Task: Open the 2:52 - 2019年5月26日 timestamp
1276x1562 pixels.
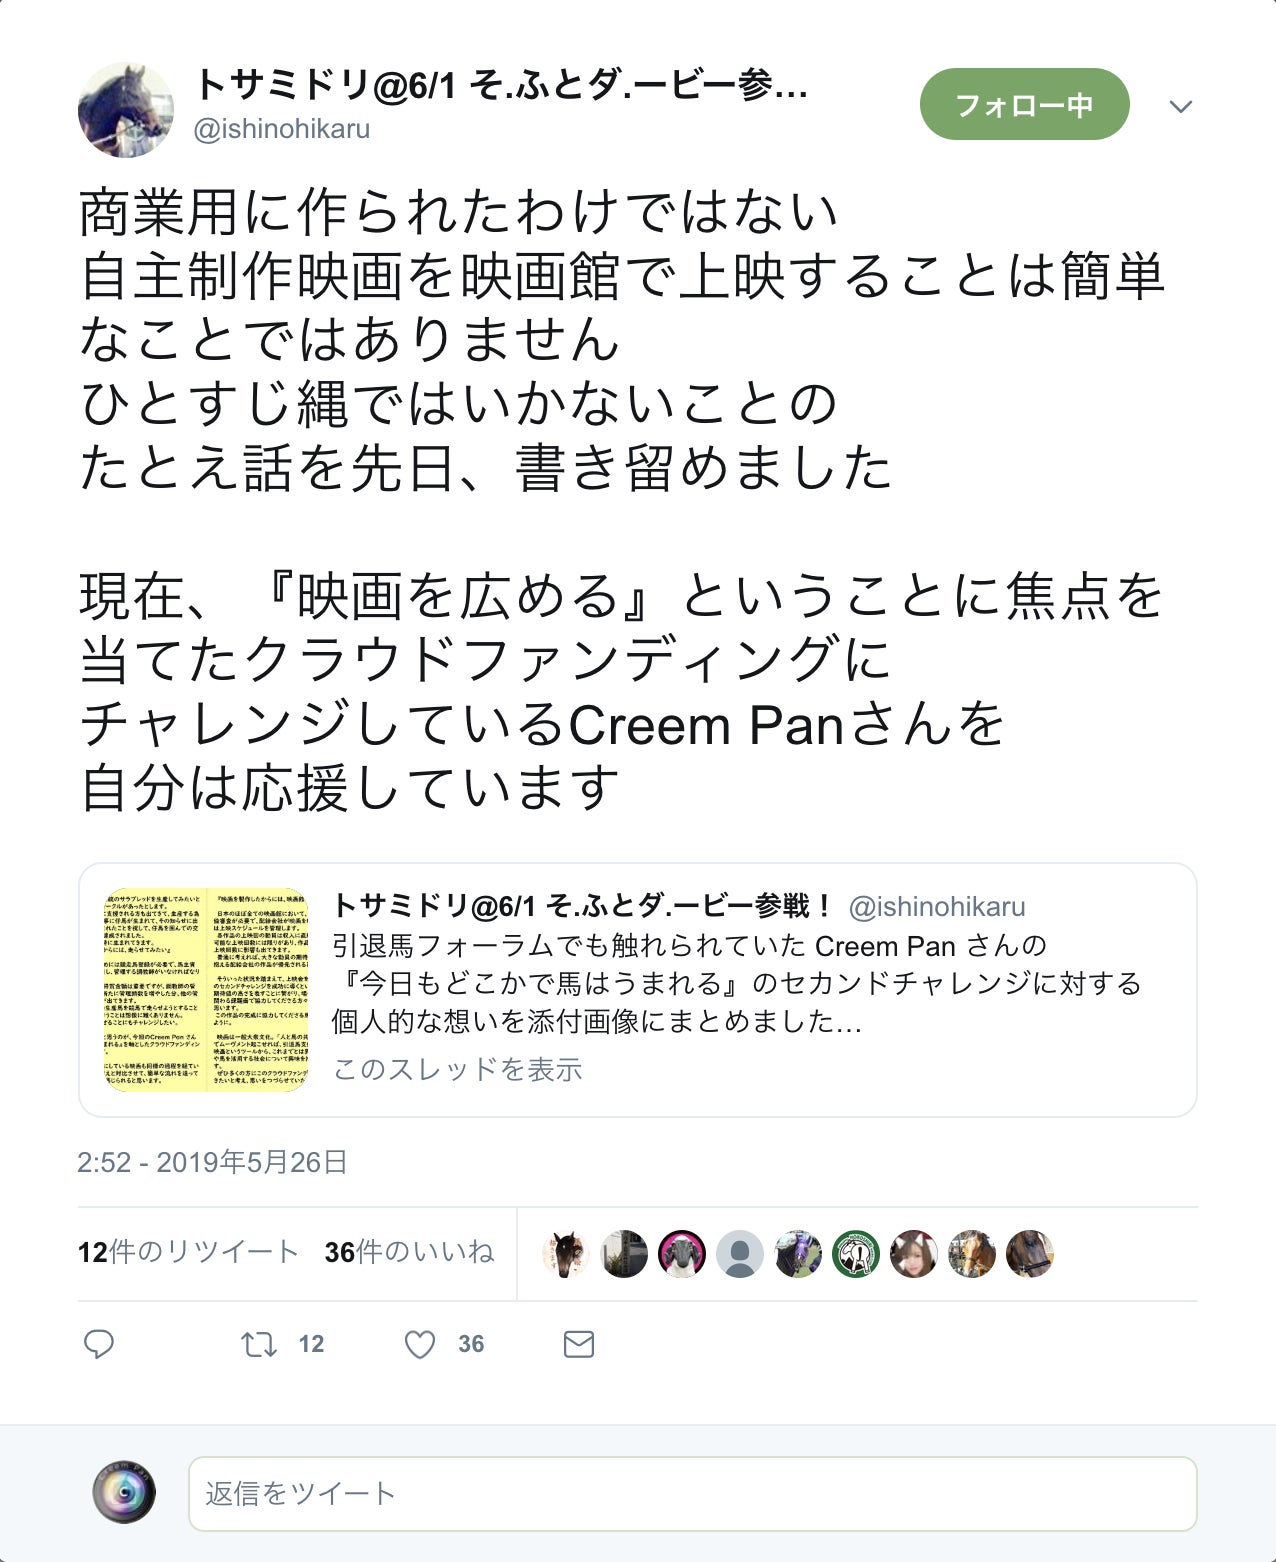Action: point(212,1162)
